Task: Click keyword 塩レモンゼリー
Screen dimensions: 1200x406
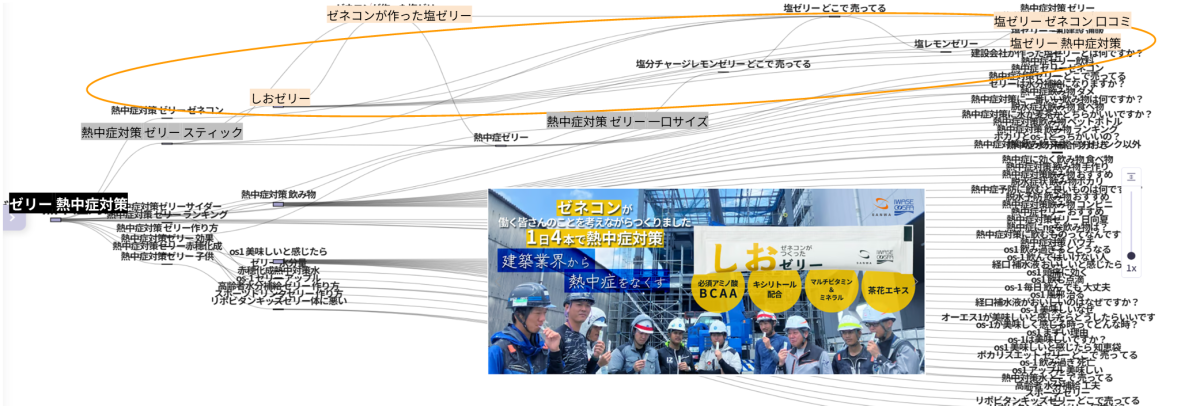Action: coord(946,44)
